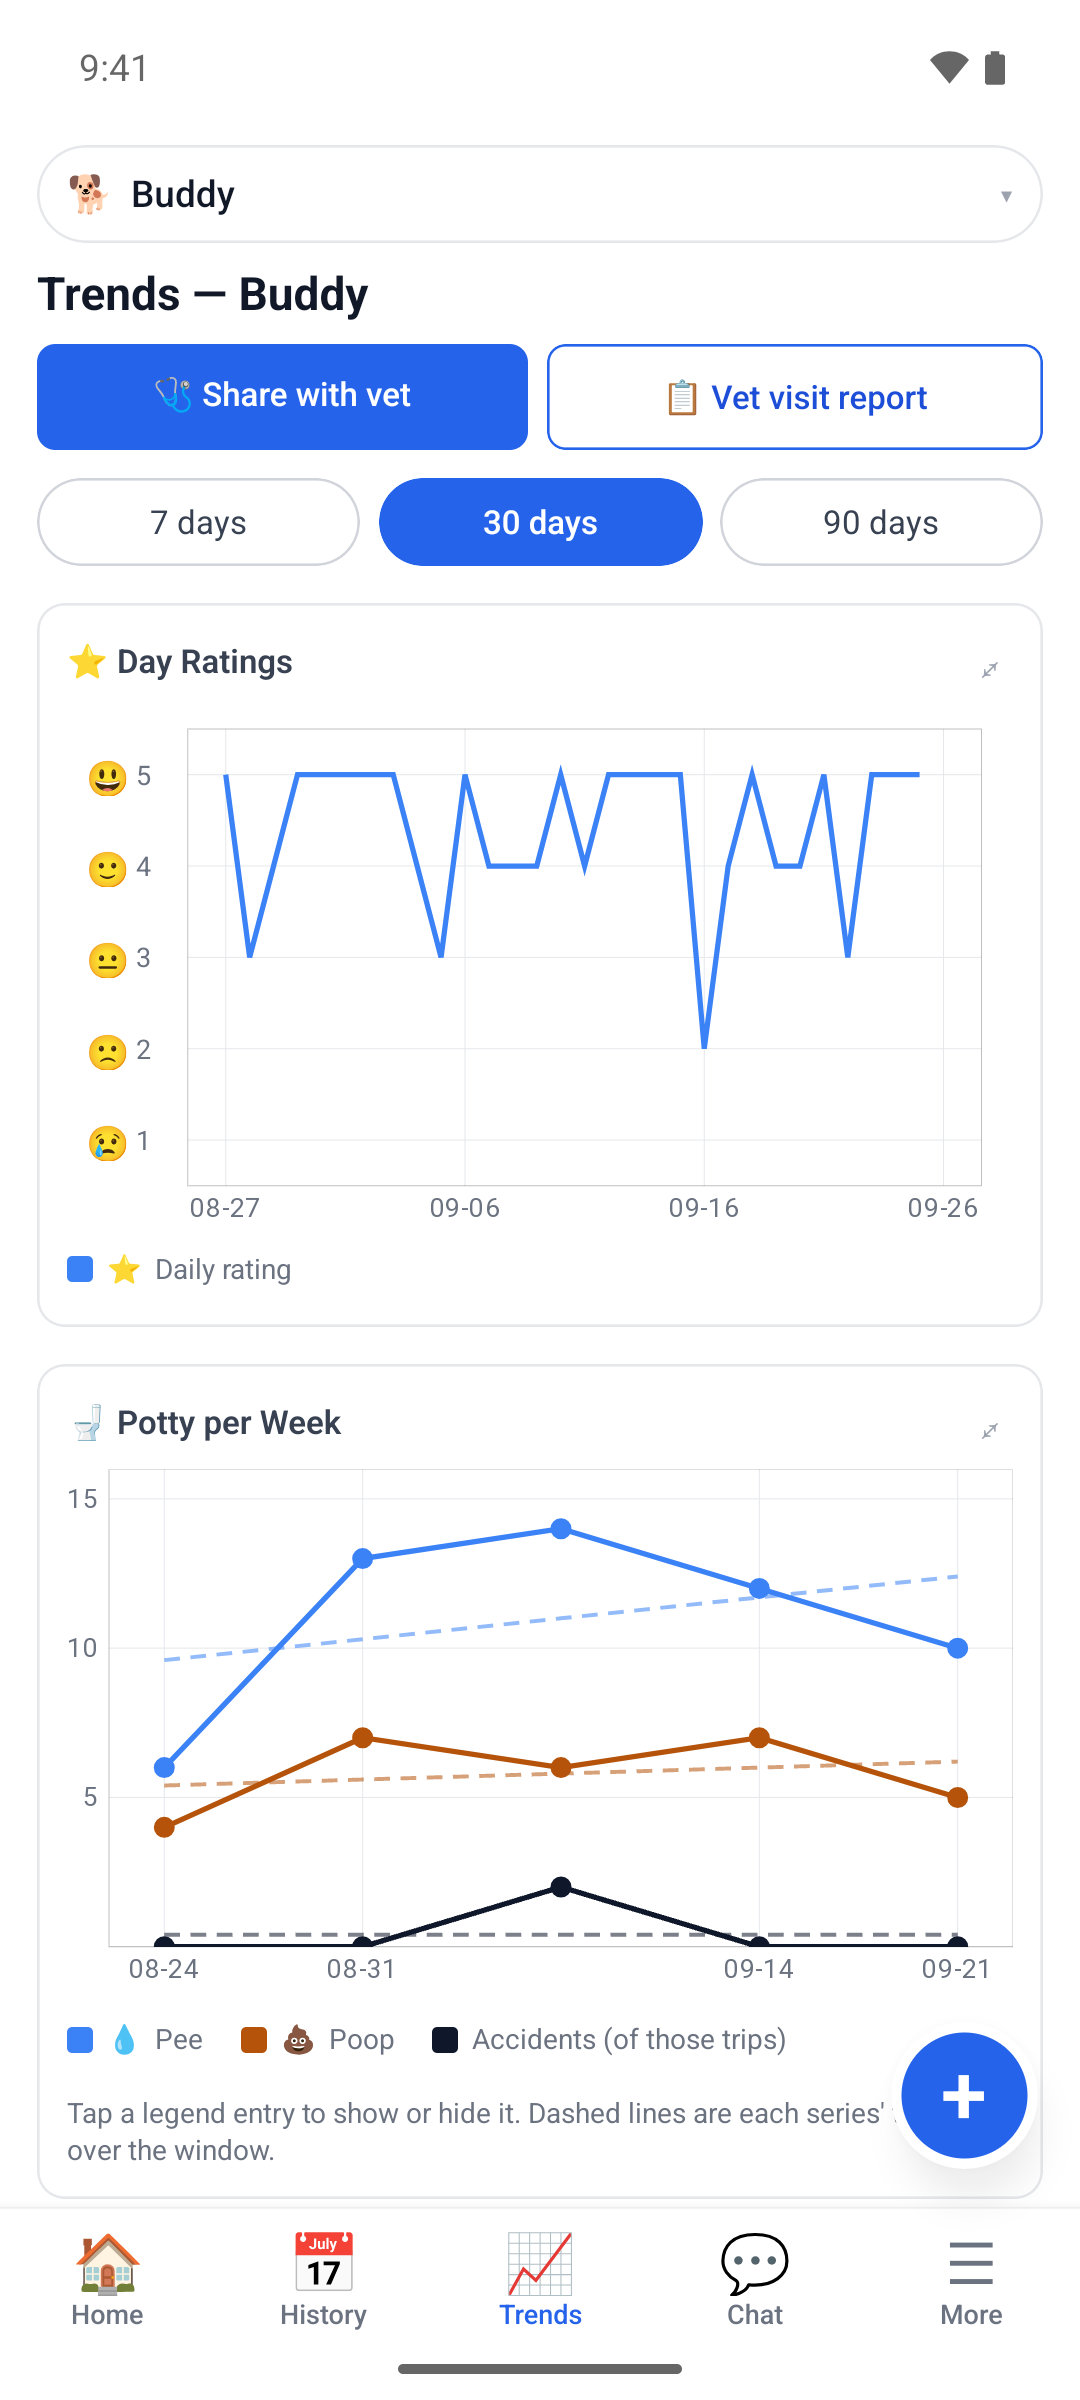Open the Buddy pet selector dropdown
Viewport: 1080px width, 2400px height.
[540, 194]
